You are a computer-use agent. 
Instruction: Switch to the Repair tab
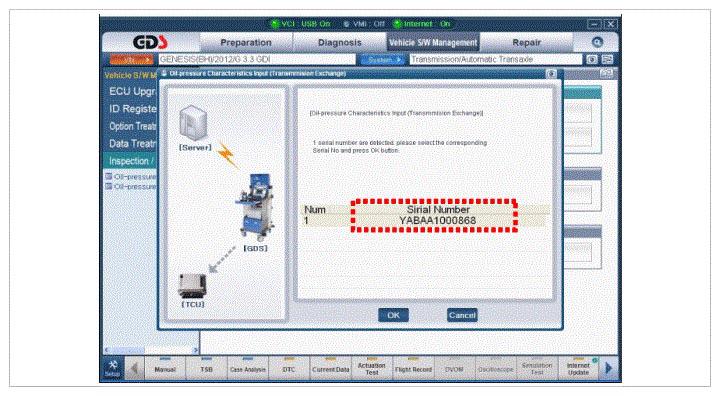(x=526, y=42)
